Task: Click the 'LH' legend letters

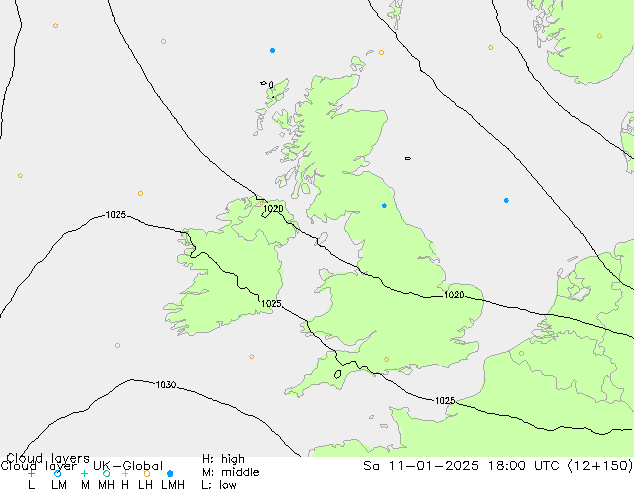Action: coord(145,485)
